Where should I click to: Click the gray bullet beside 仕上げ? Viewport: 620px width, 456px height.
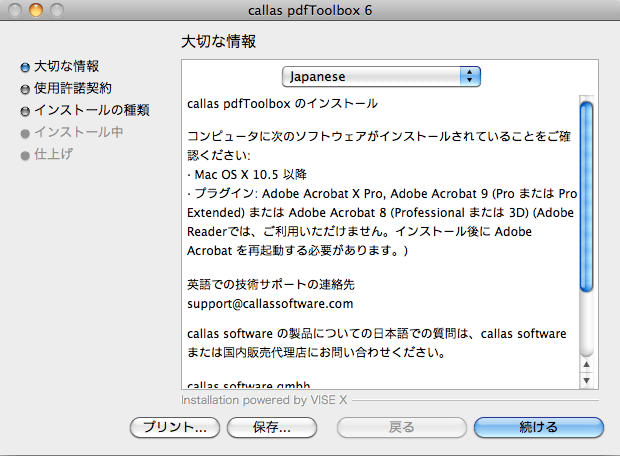coord(25,156)
